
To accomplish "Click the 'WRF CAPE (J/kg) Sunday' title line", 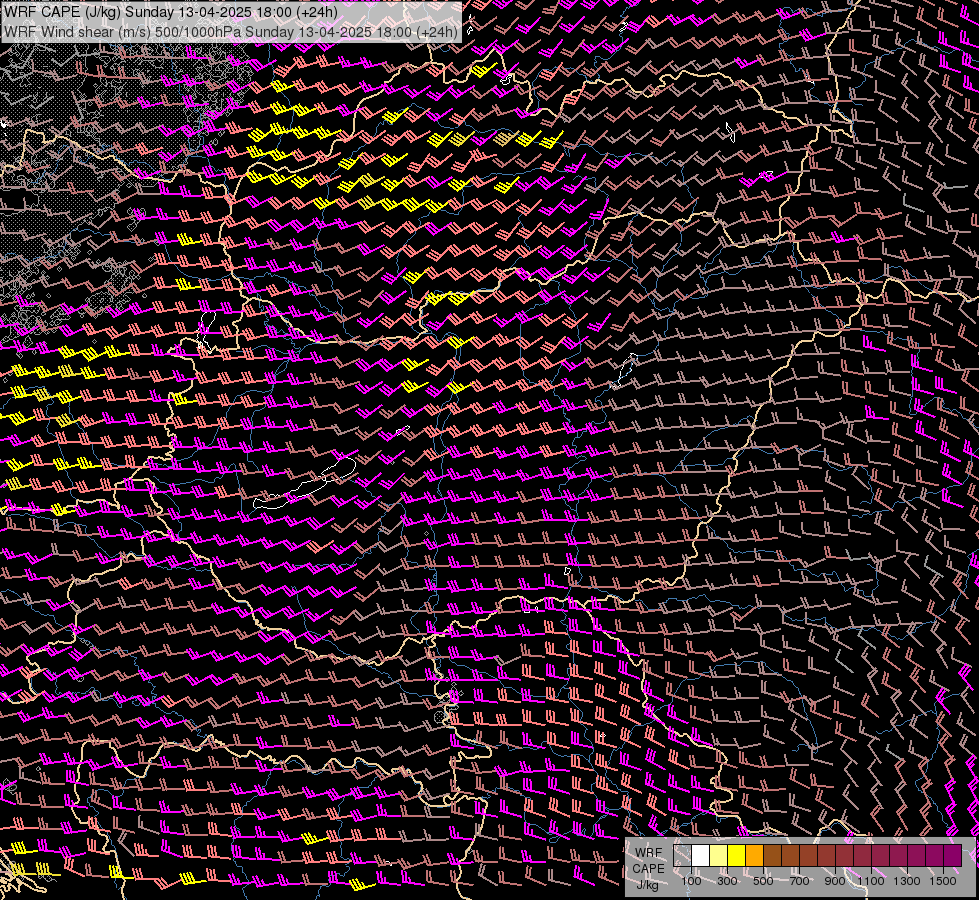I will click(x=170, y=12).
